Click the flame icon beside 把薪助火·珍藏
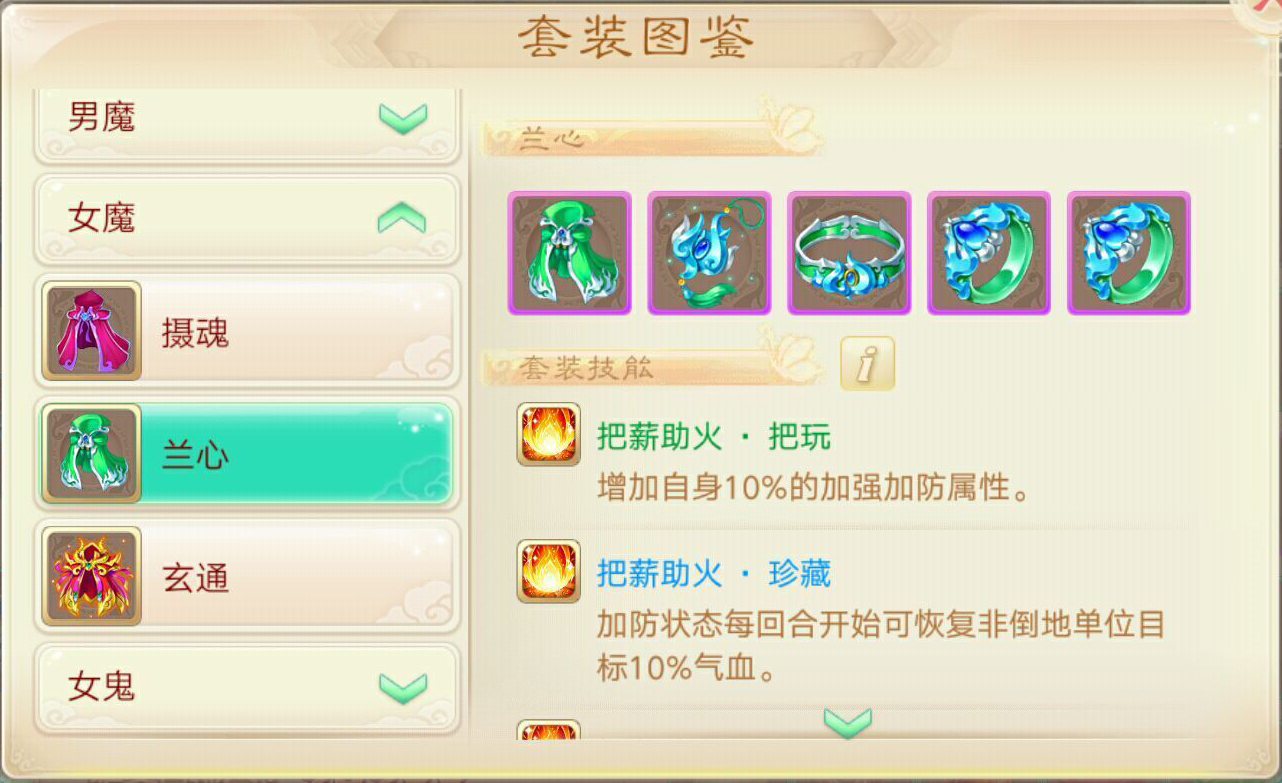The image size is (1282, 783). [548, 571]
